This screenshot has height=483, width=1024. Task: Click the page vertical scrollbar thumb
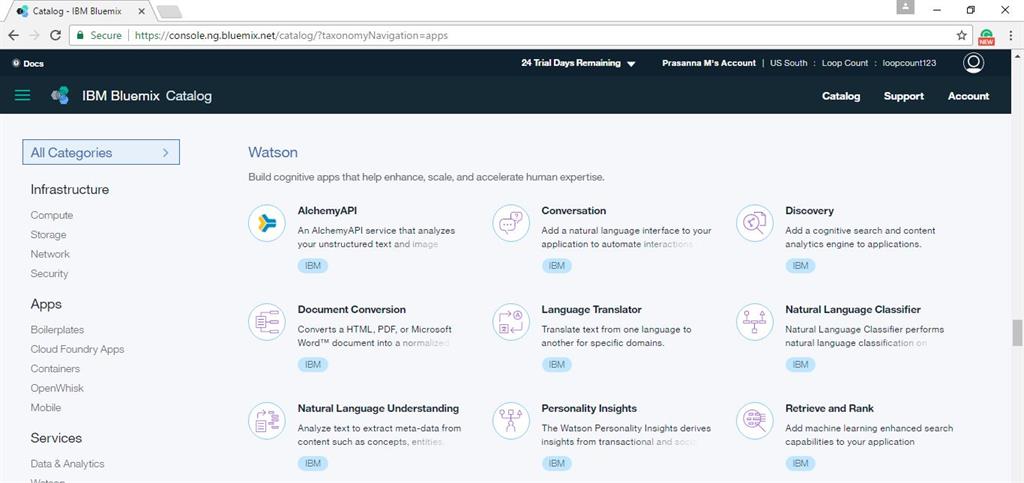[x=1017, y=333]
